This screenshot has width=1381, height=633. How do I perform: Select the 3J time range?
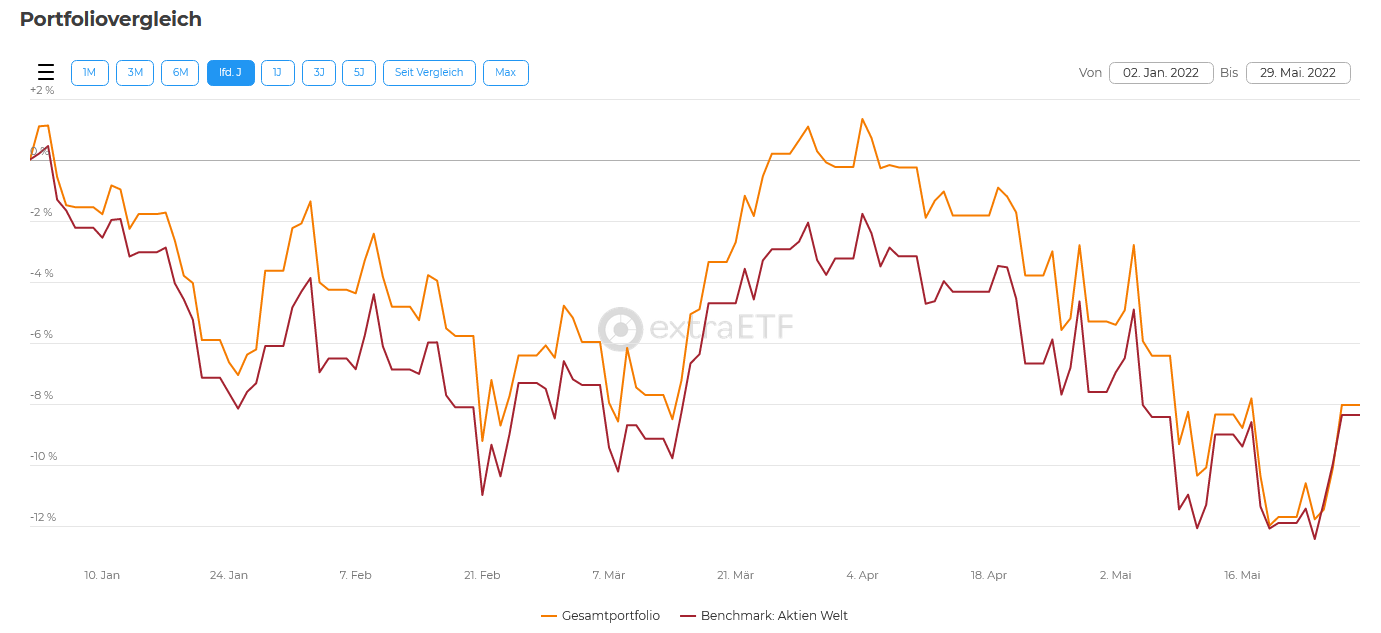[318, 73]
